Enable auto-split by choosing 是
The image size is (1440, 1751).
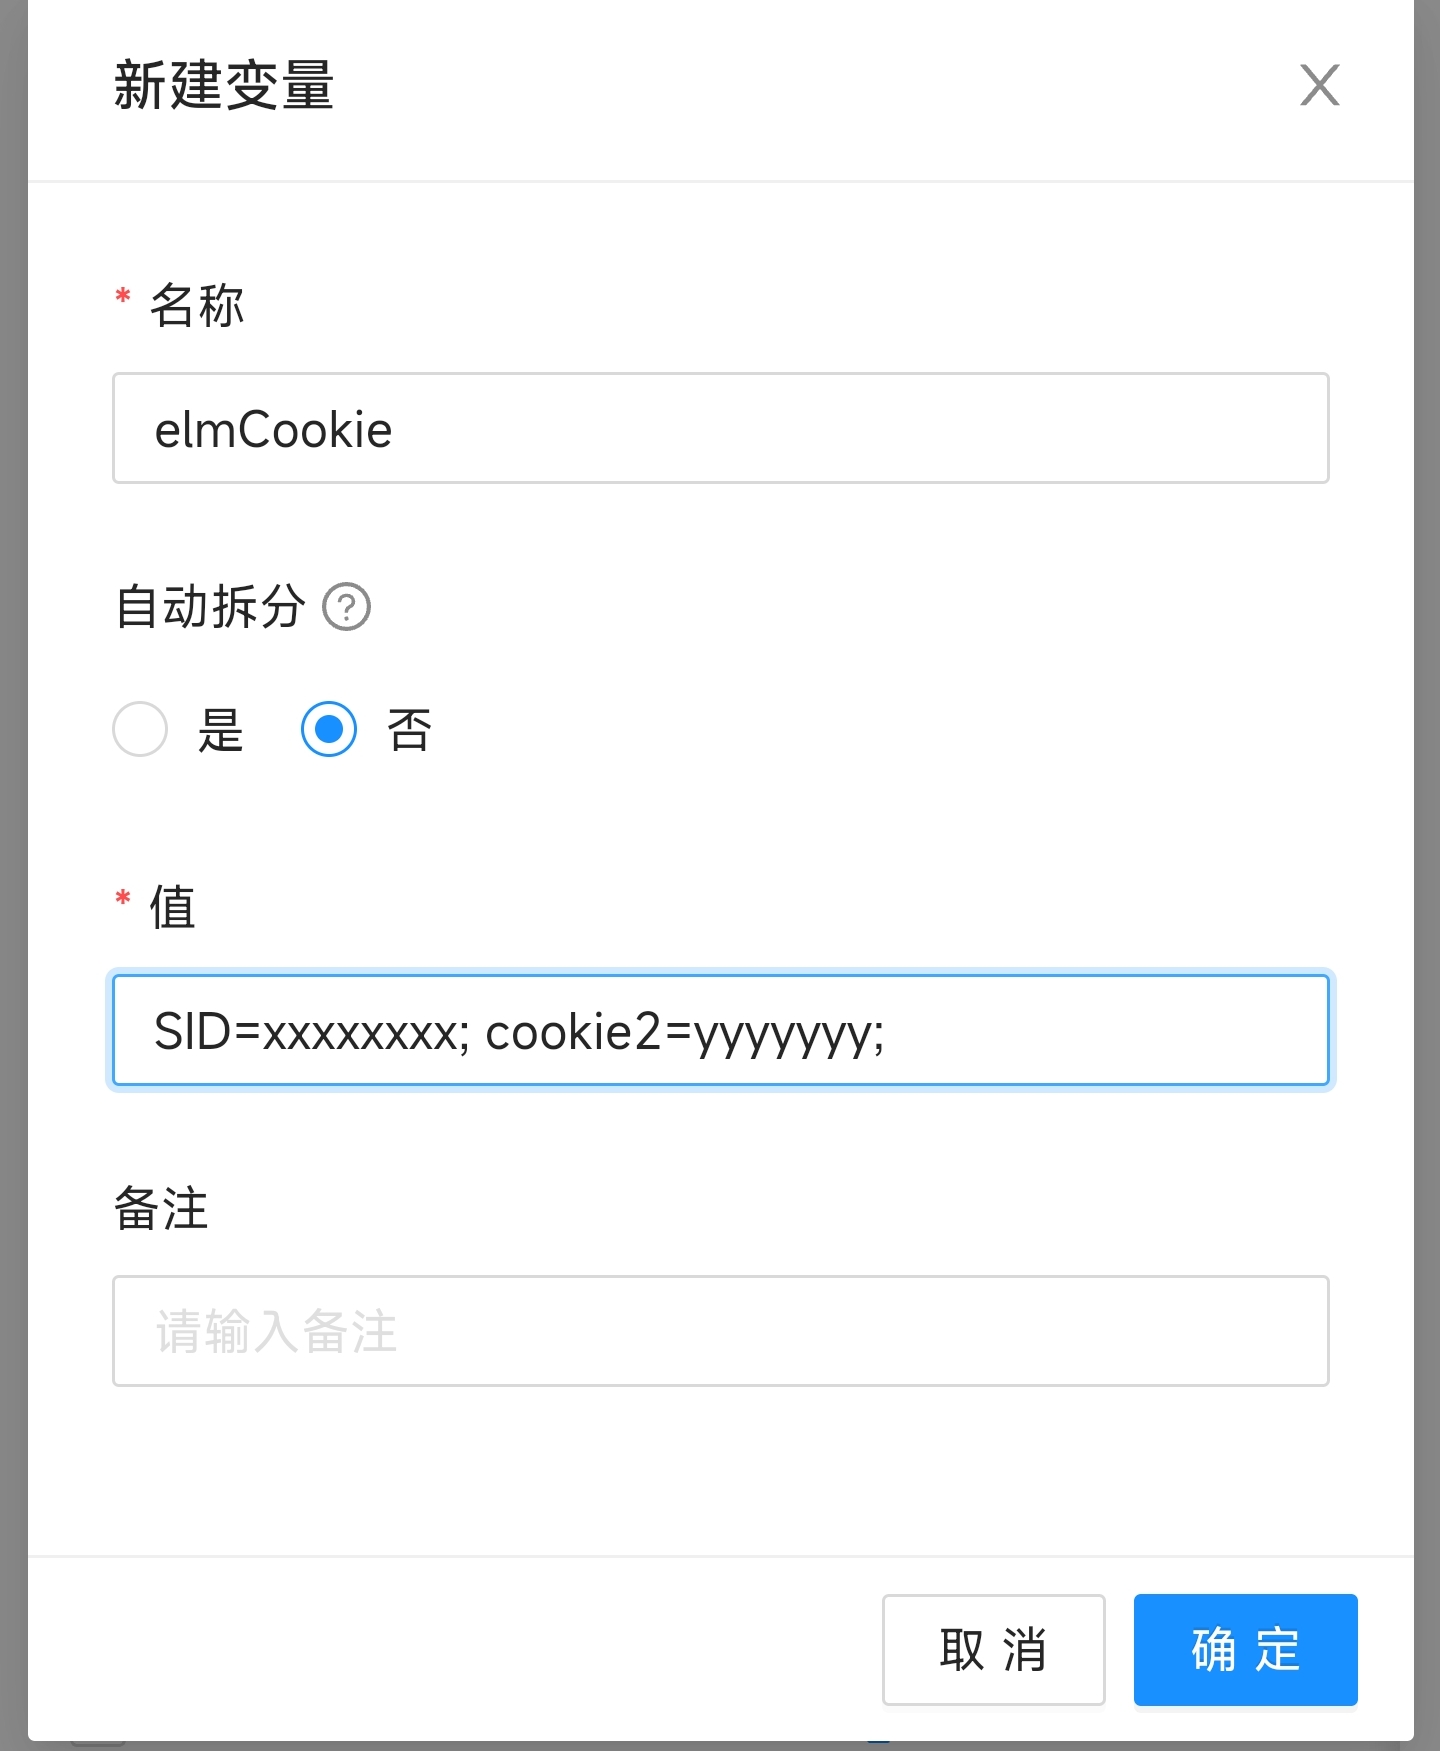coord(139,729)
